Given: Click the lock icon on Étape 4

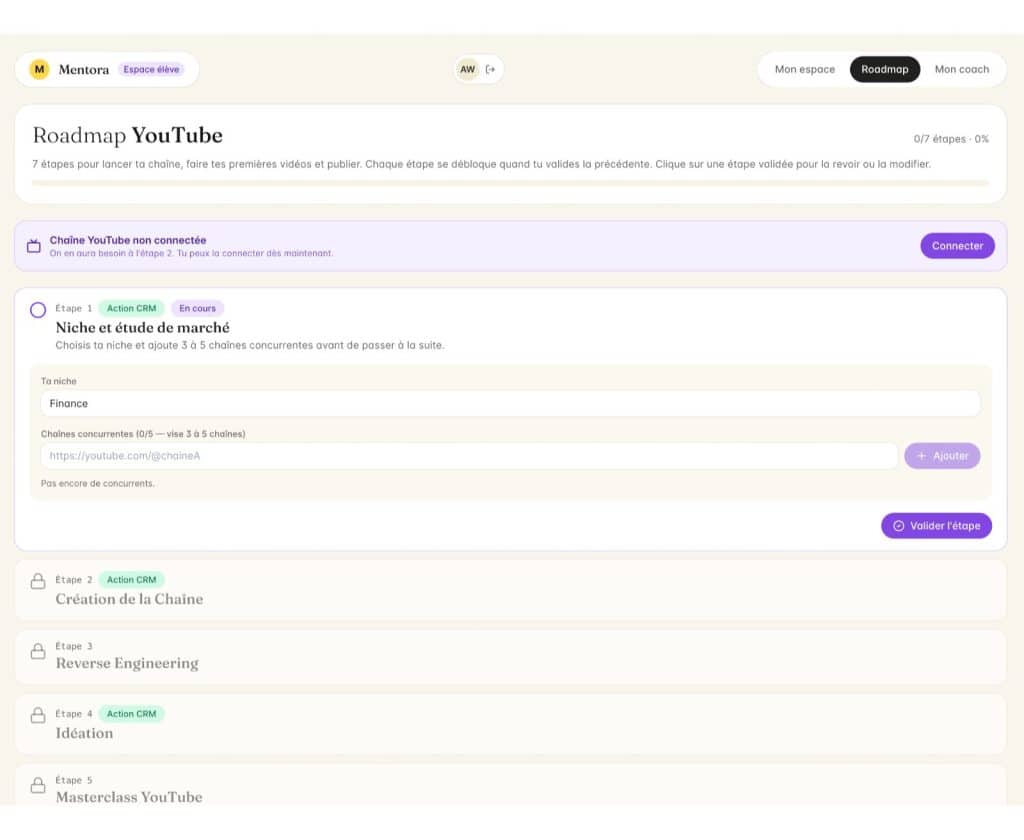Looking at the screenshot, I should [x=38, y=715].
